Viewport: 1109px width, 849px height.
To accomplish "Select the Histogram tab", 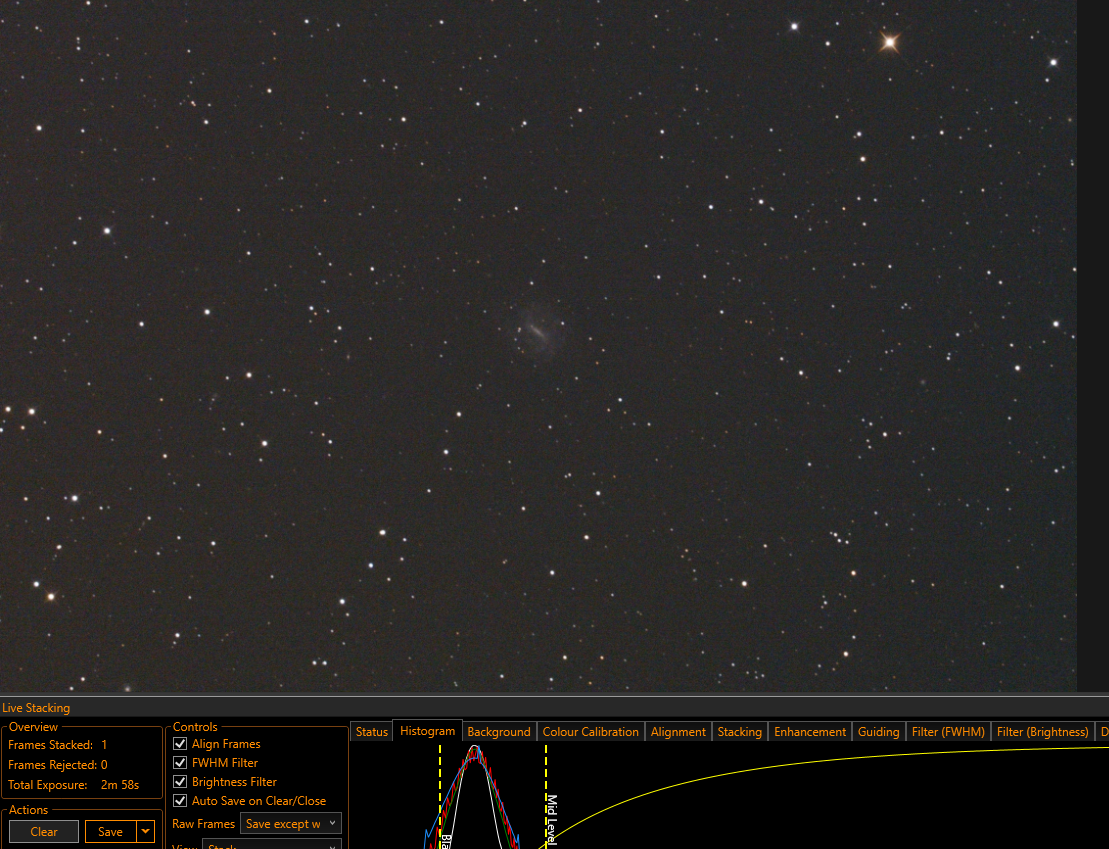I will [x=427, y=731].
